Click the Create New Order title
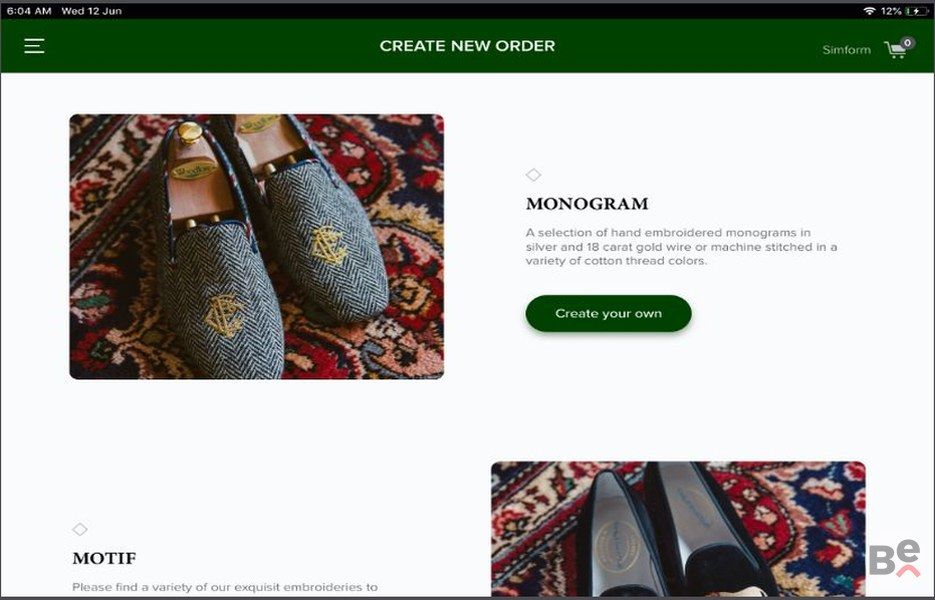Screen dimensions: 935x600 coord(467,46)
